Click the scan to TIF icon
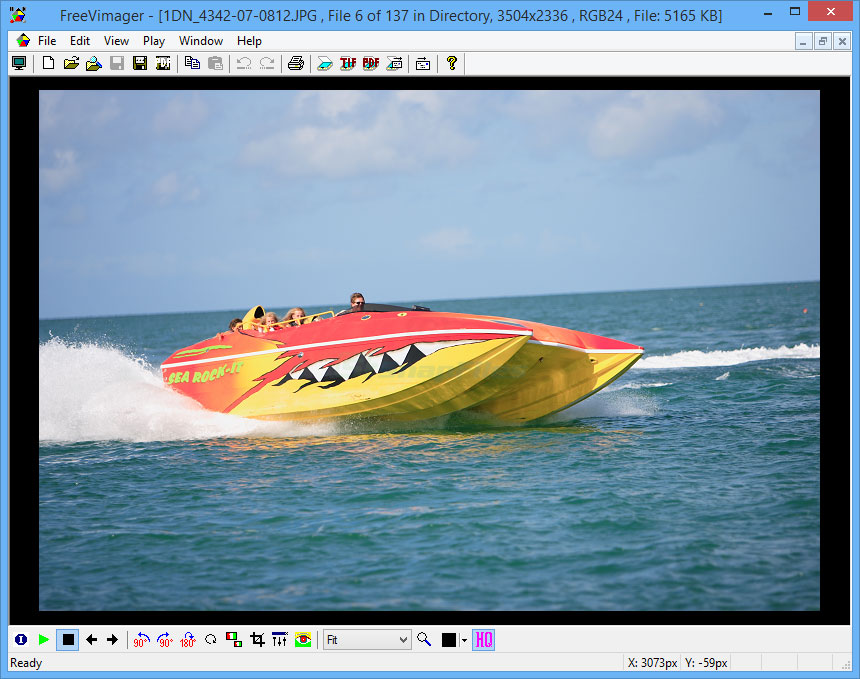This screenshot has width=860, height=679. coord(348,63)
